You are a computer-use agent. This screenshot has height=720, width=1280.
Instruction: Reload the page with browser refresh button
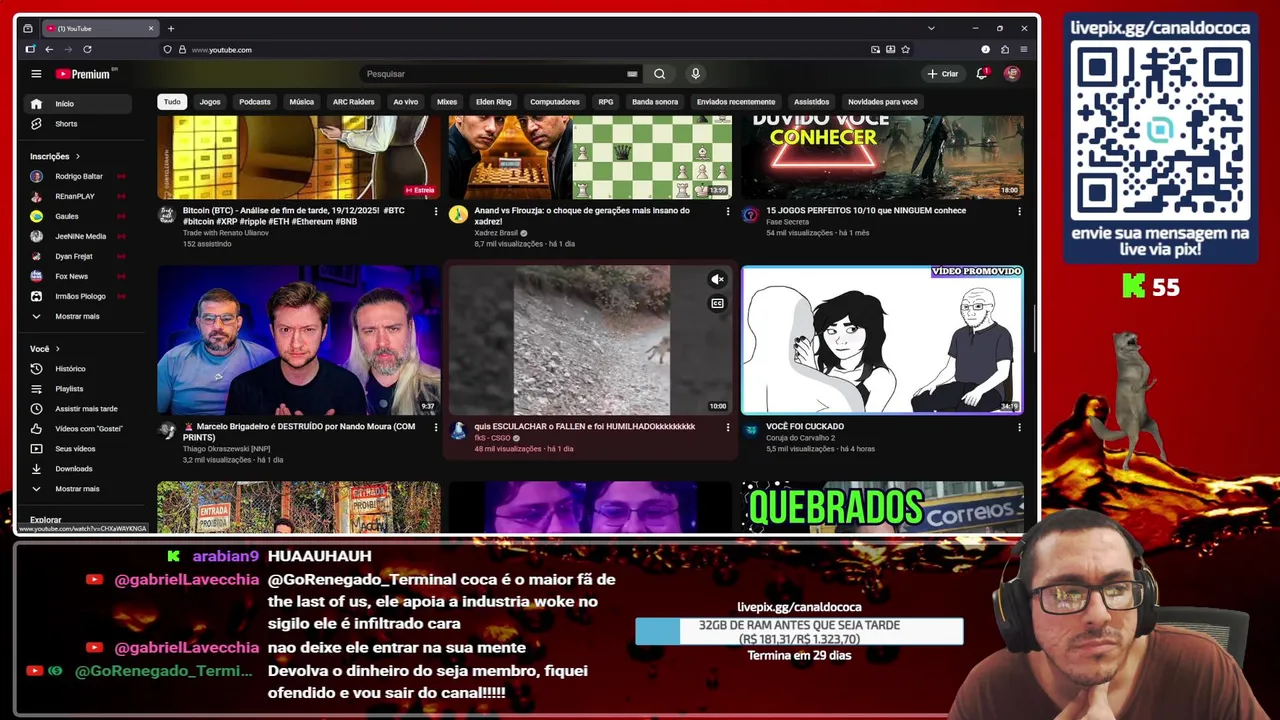[x=87, y=49]
